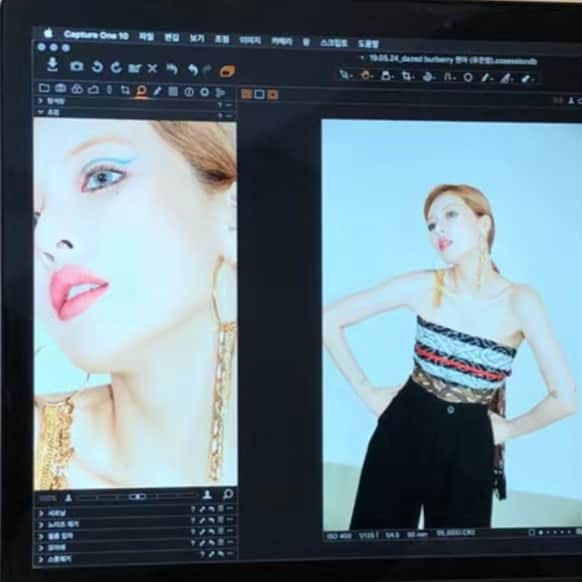
Task: Open the 조정 (Adjustments) menu
Action: pos(222,39)
